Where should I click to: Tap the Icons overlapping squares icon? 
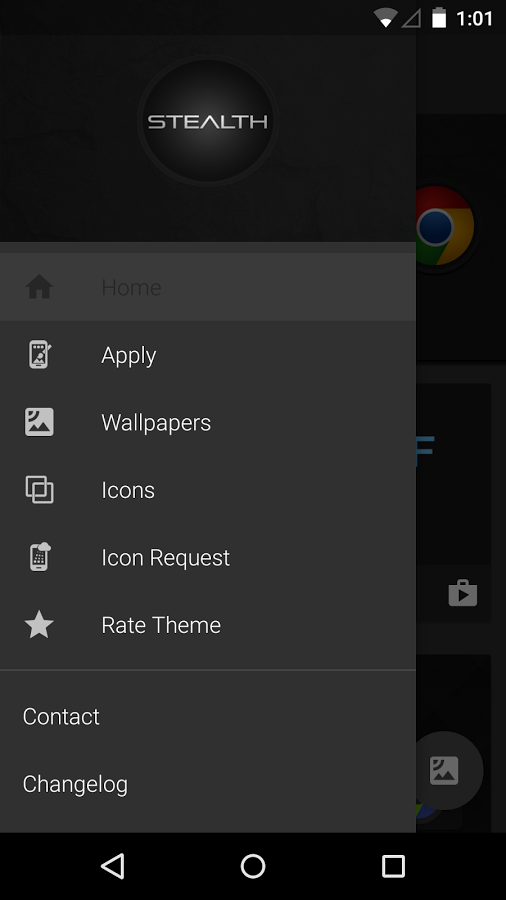click(39, 490)
